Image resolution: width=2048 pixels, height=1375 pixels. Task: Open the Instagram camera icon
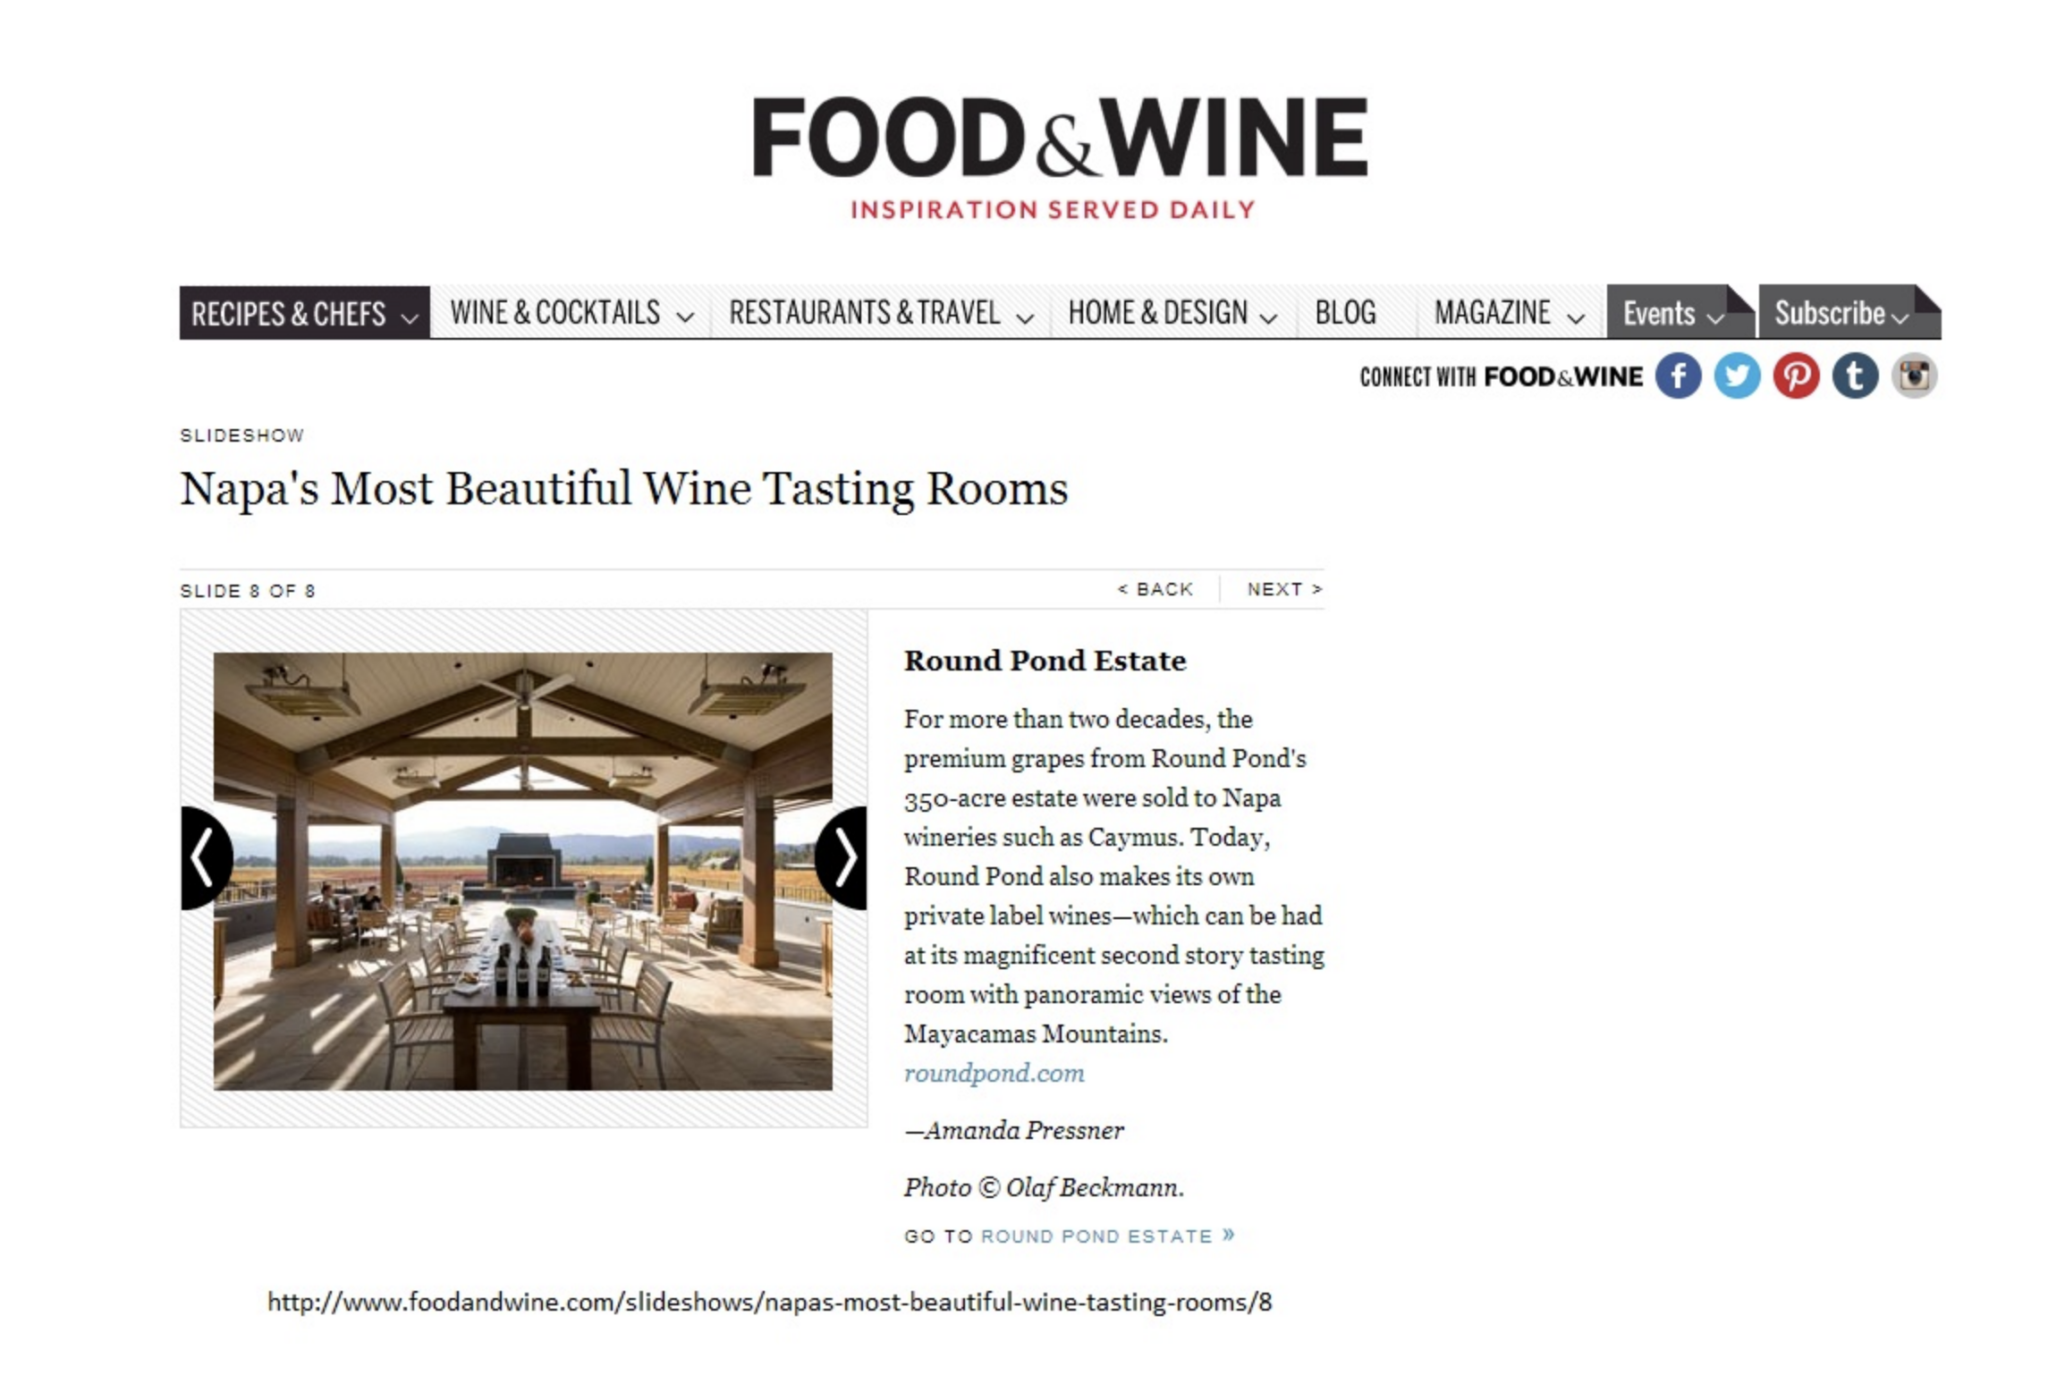point(1914,377)
